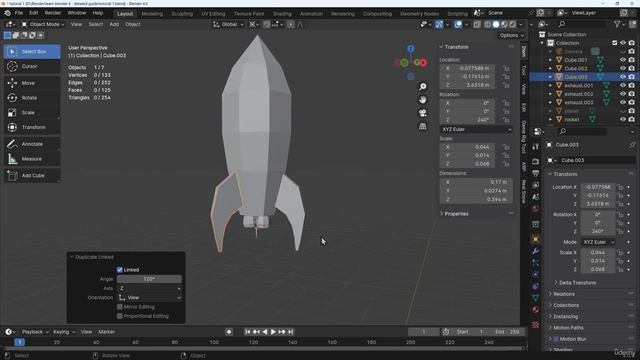Open the Object Mode dropdown
The image size is (640, 360).
[x=42, y=24]
